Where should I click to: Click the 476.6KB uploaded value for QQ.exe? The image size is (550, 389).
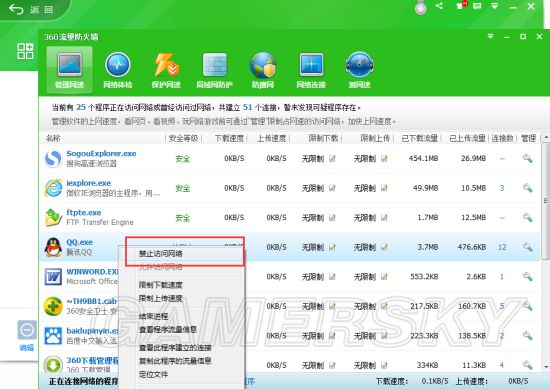coord(471,247)
